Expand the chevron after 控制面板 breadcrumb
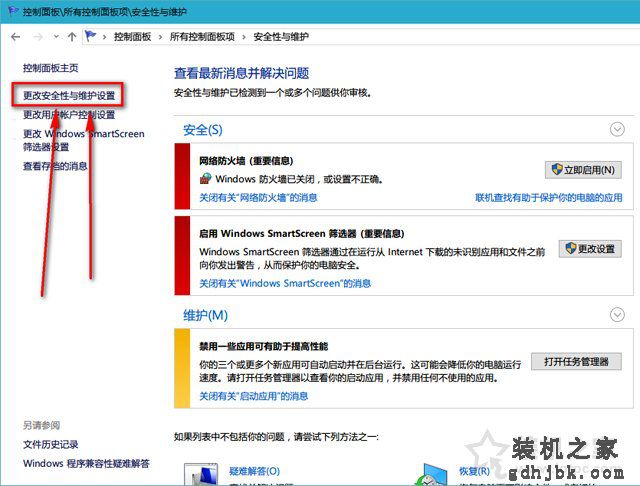Screen dimensions: 640x486 coord(160,38)
